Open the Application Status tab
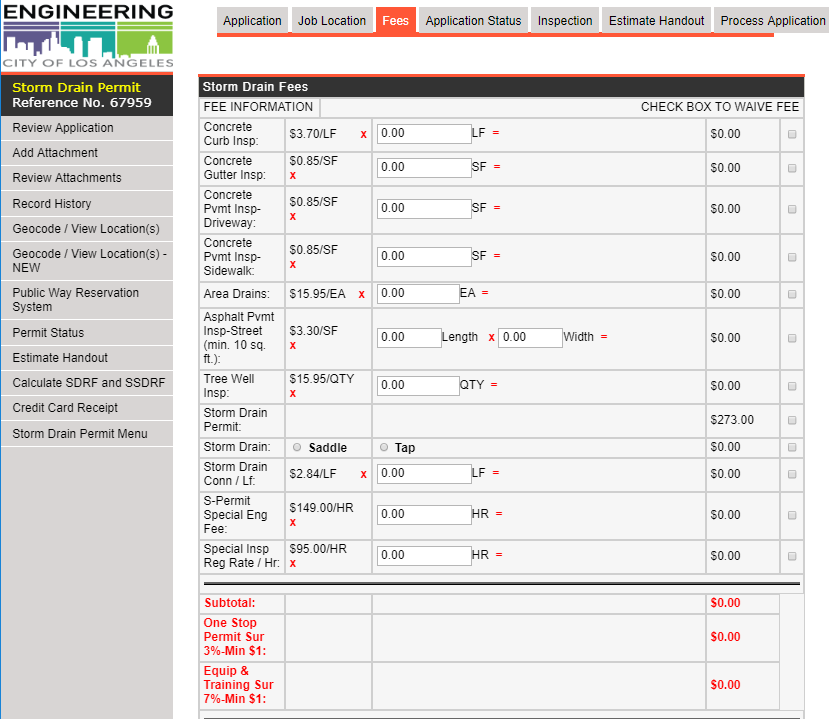Viewport: 829px width, 719px height. click(473, 21)
